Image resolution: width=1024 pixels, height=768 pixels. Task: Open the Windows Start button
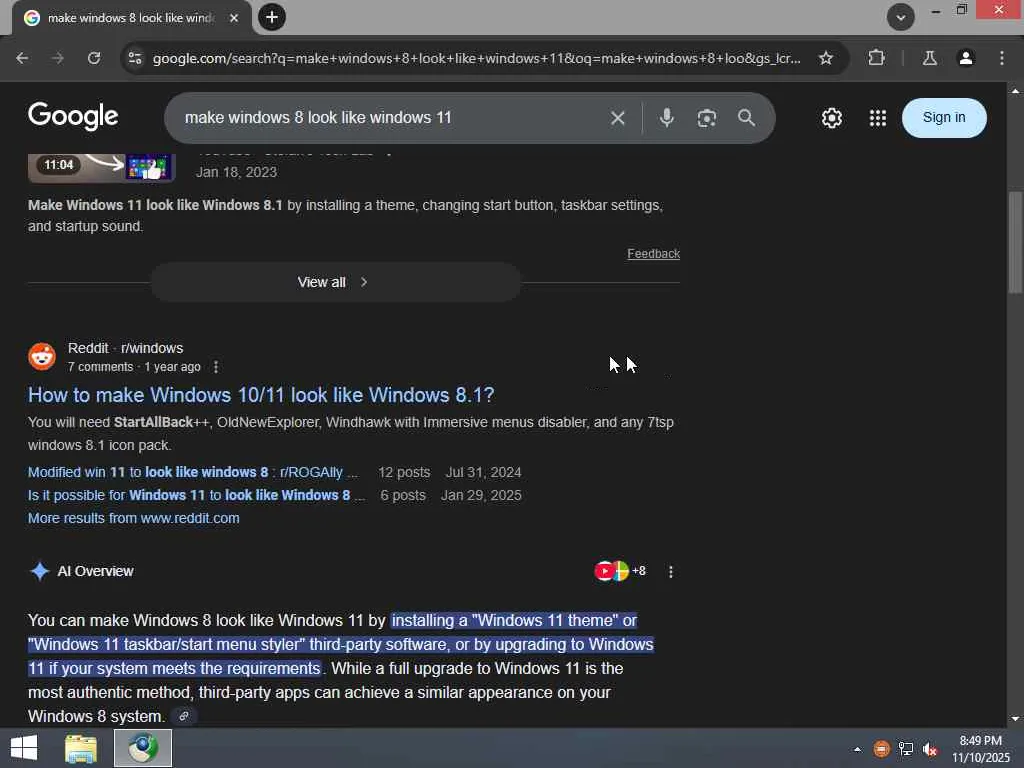tap(24, 748)
